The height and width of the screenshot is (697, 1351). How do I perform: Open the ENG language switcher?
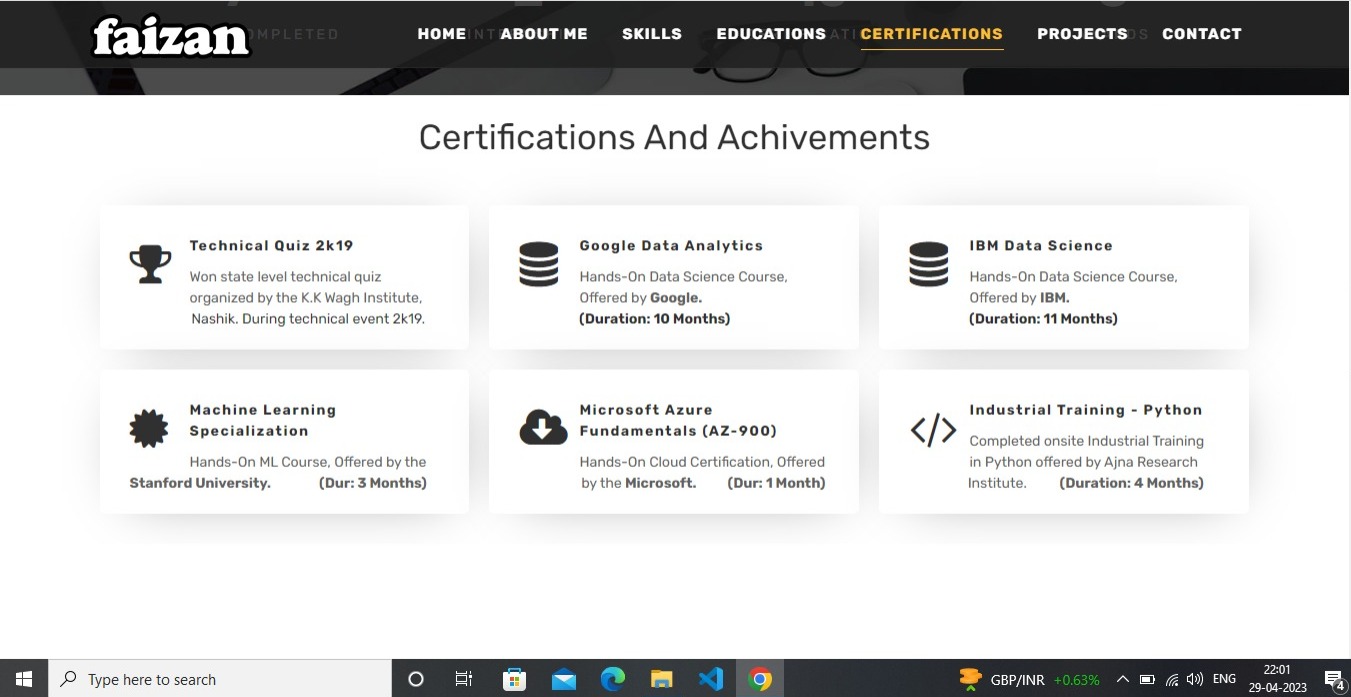[1225, 679]
